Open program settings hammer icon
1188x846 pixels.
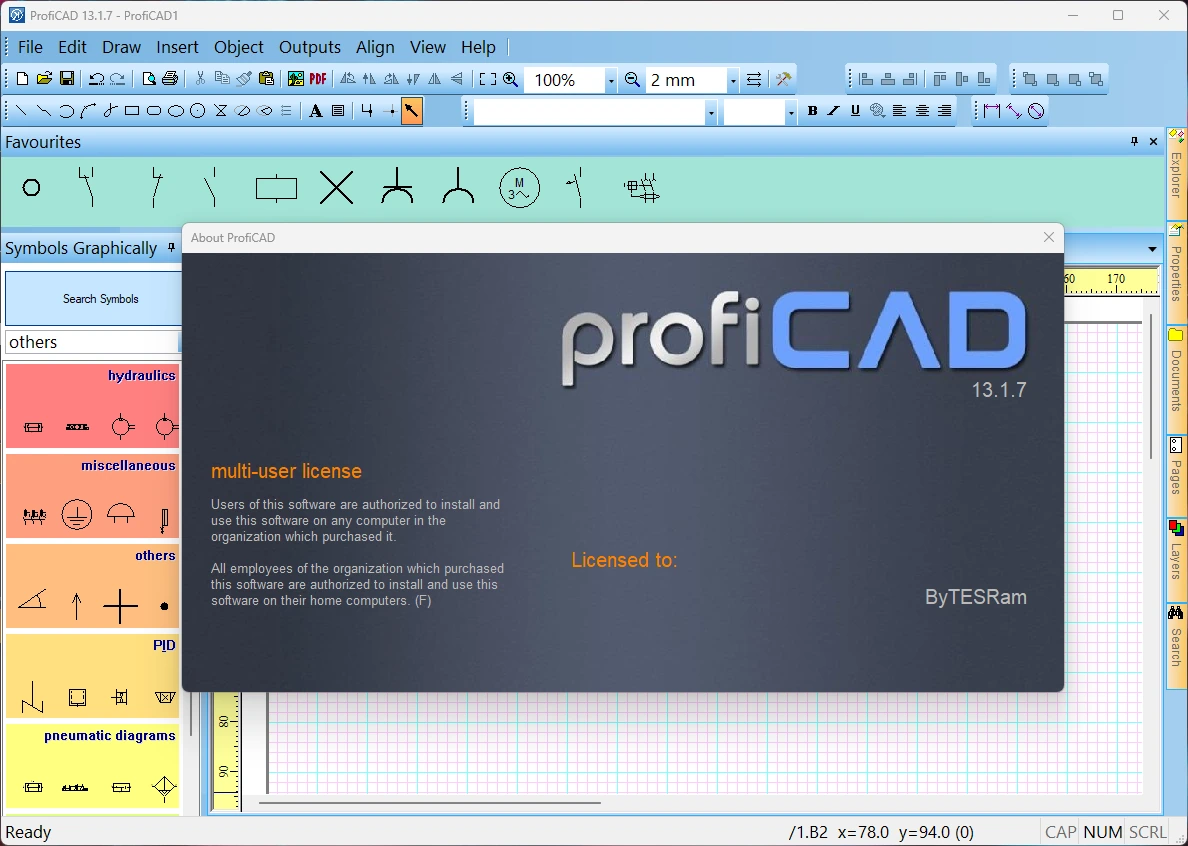(783, 79)
